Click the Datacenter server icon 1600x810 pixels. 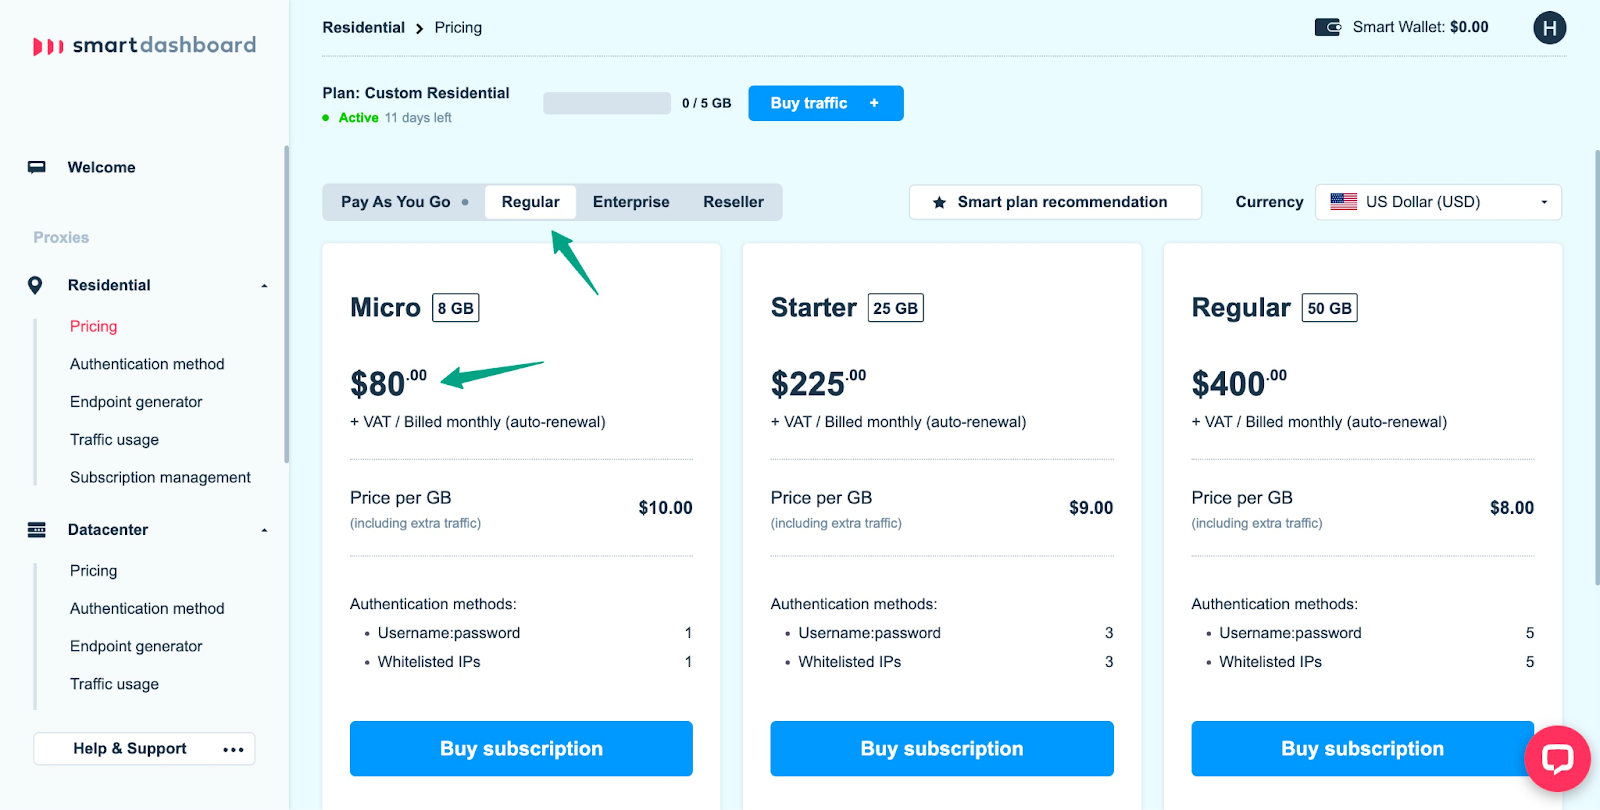pyautogui.click(x=37, y=530)
